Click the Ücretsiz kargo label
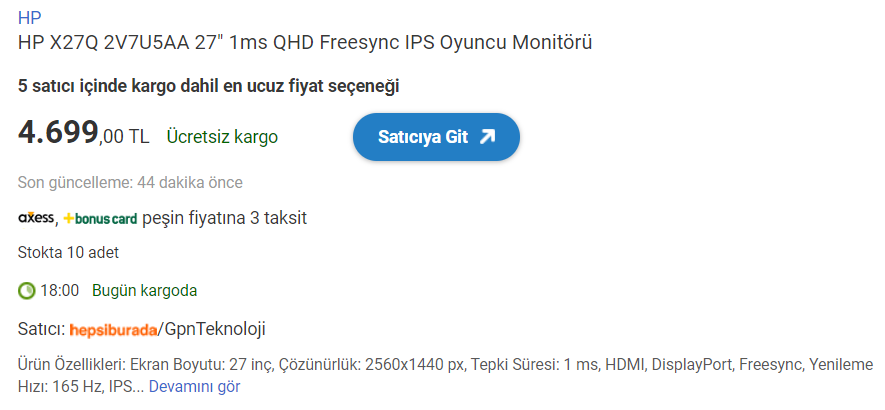Viewport: 885px width, 410px height. (x=222, y=137)
